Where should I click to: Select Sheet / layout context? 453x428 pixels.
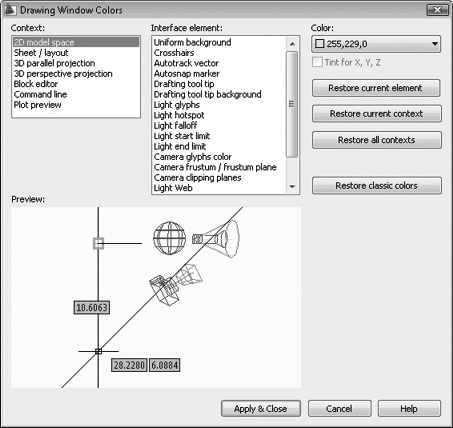(41, 53)
